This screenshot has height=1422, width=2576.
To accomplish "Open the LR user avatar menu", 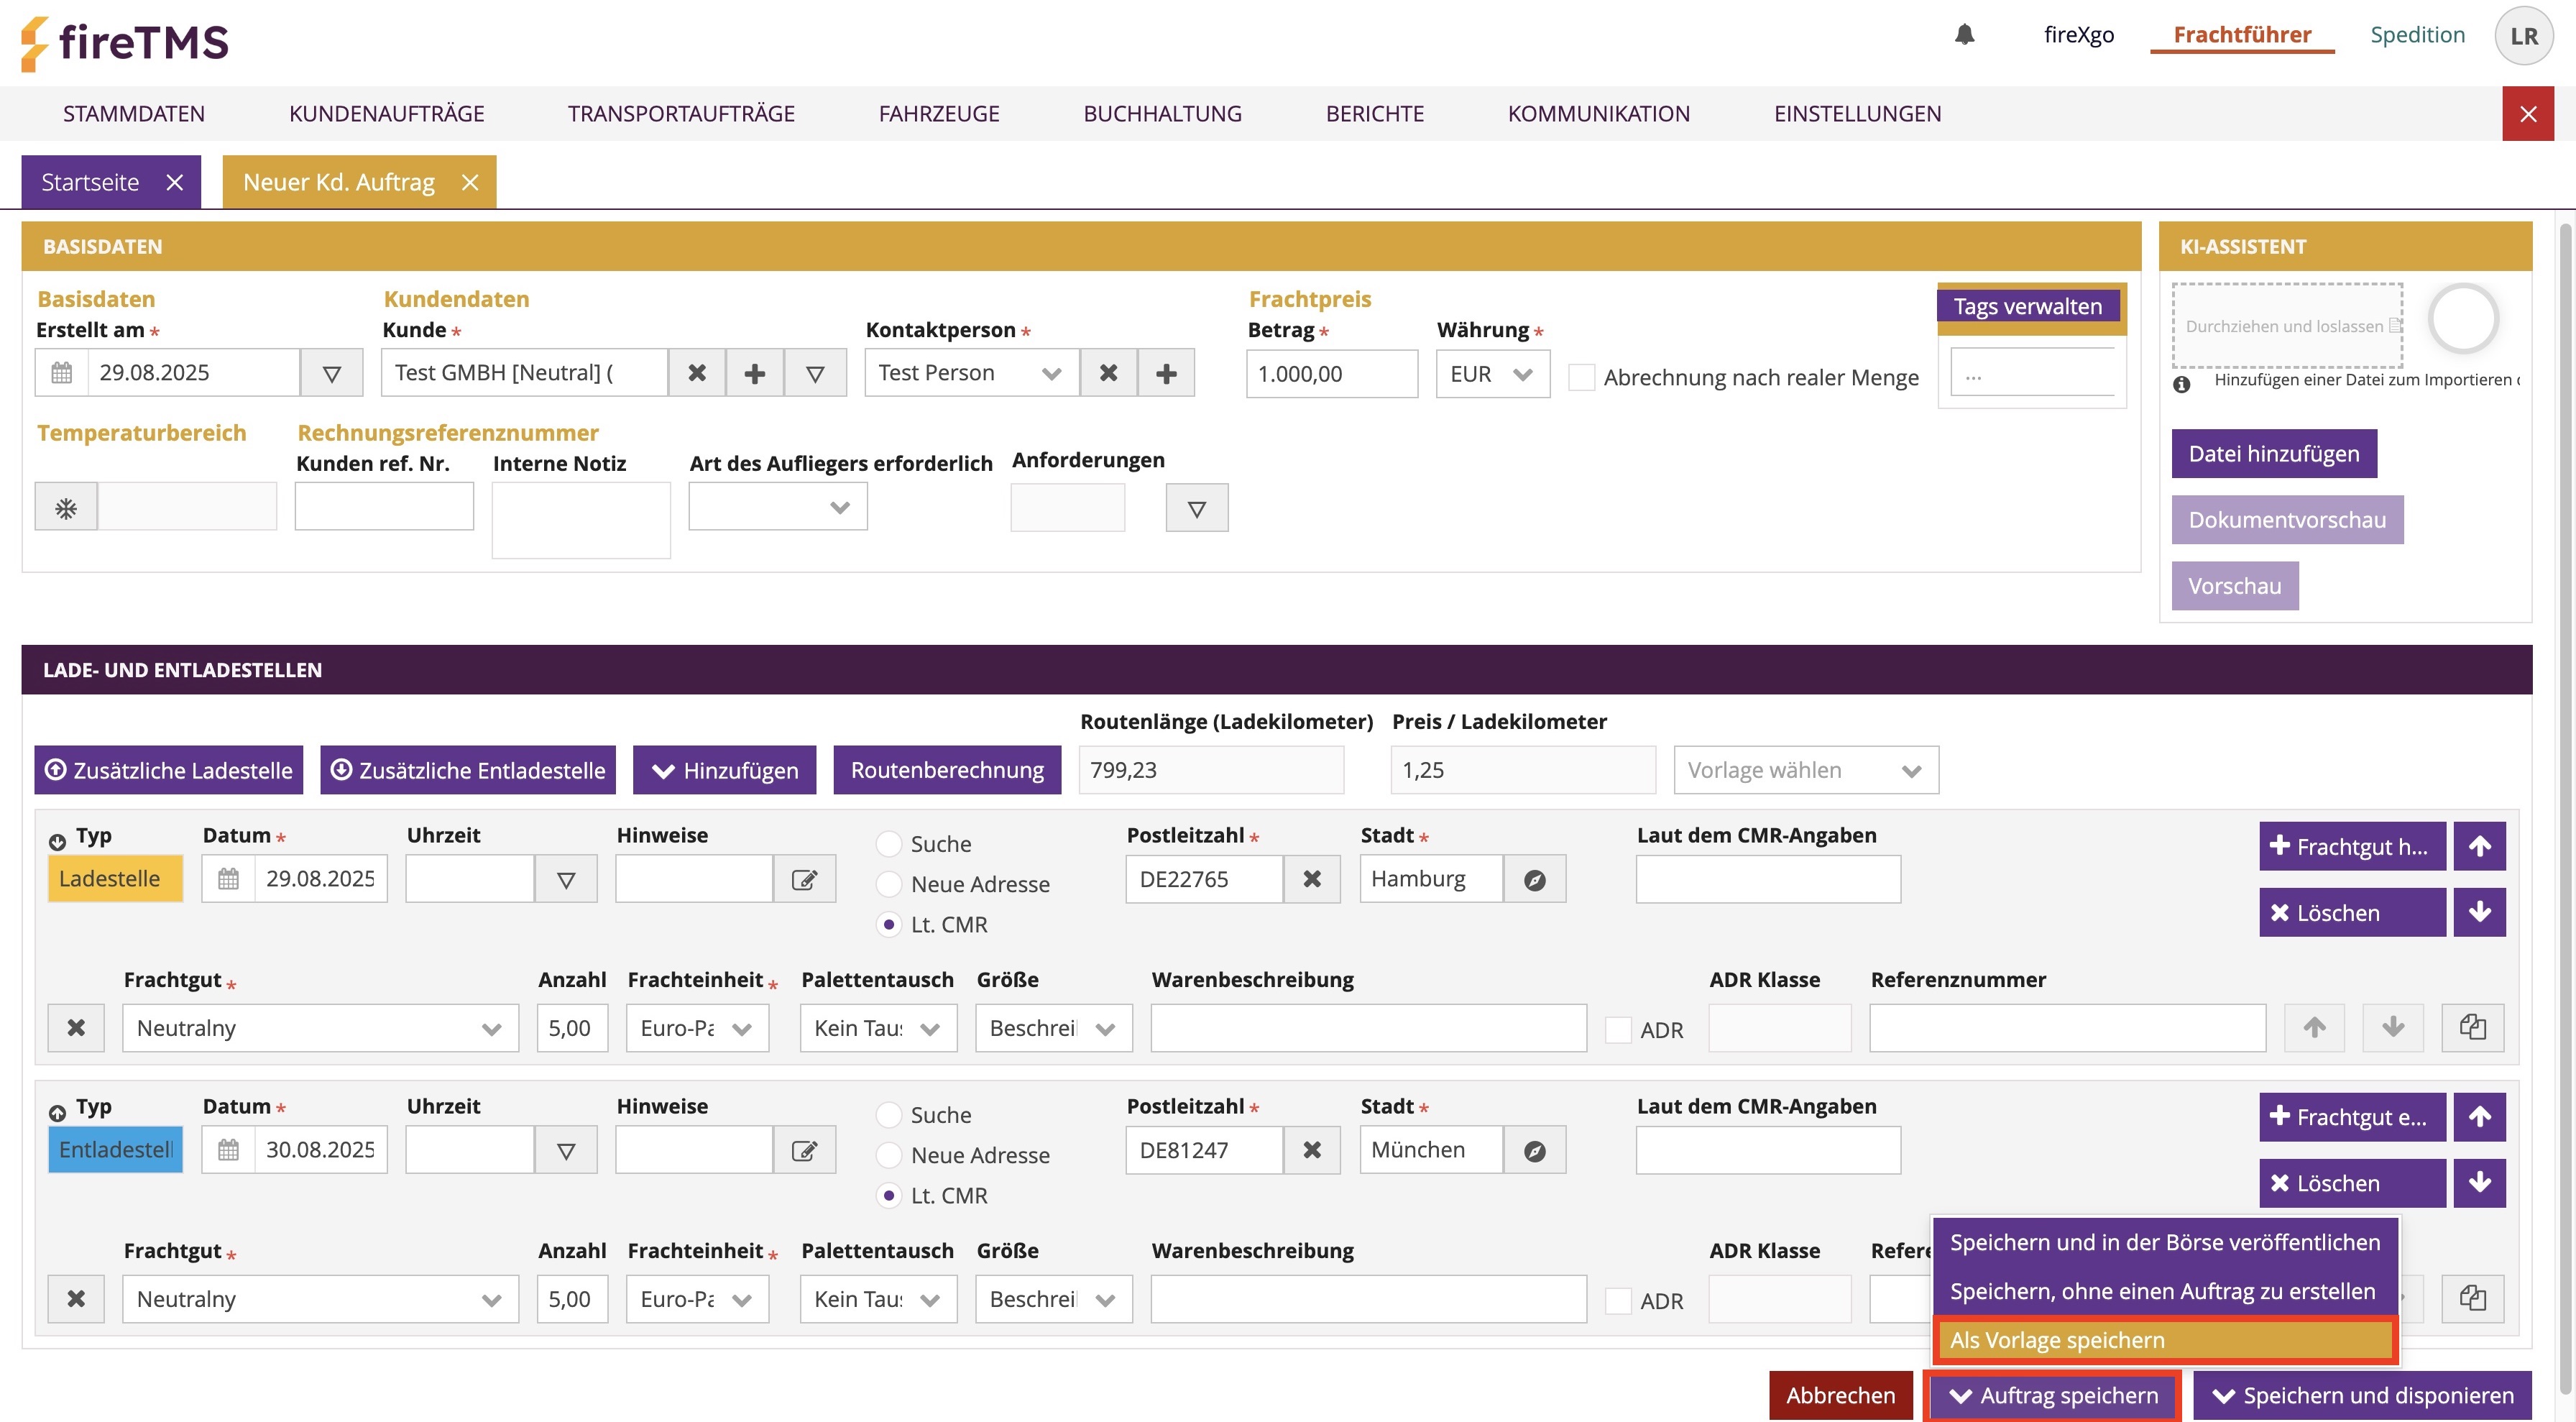I will [2523, 36].
